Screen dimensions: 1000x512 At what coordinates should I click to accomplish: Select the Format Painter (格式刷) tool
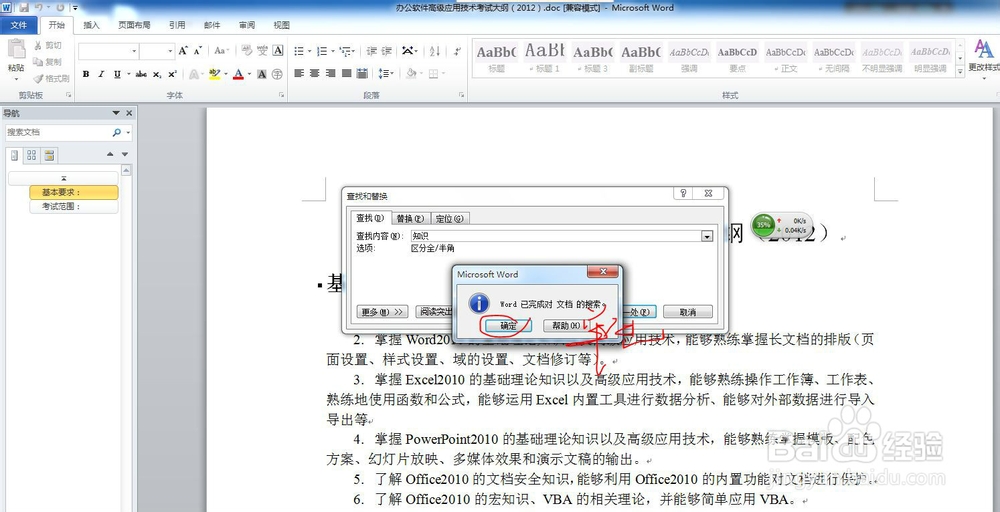(x=51, y=78)
